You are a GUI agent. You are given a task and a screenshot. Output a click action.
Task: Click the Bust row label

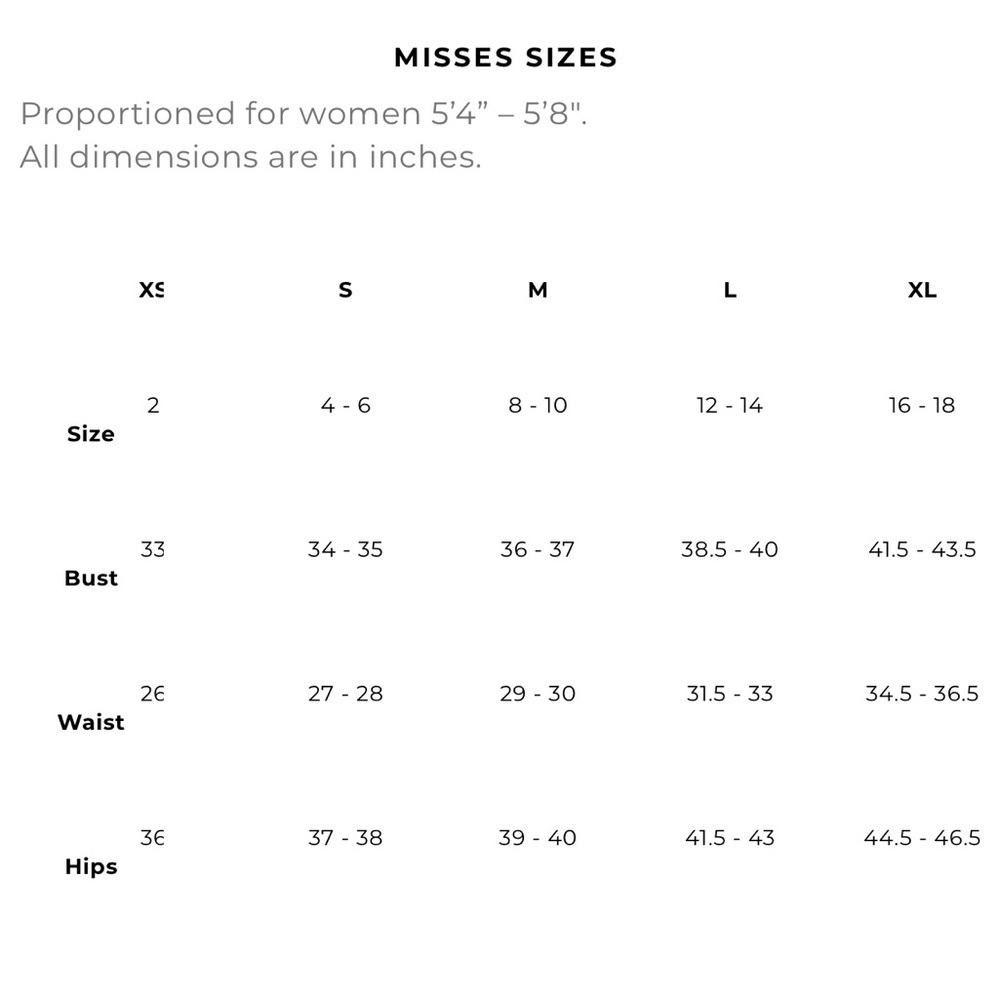pos(91,578)
